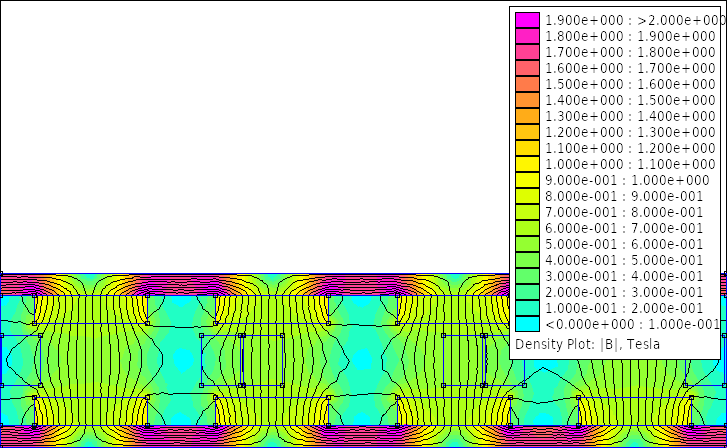This screenshot has height=448, width=727.
Task: Click the '1.000e+000 : 1.100e+000' range text
Action: pos(630,164)
